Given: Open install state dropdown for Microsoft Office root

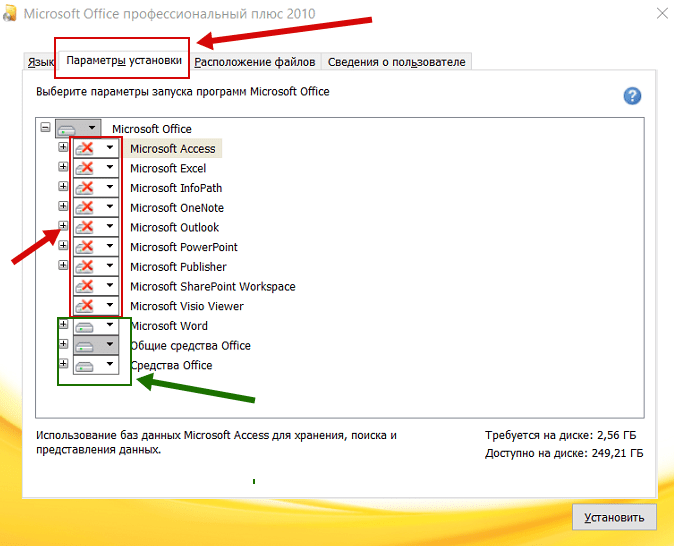Looking at the screenshot, I should 78,128.
